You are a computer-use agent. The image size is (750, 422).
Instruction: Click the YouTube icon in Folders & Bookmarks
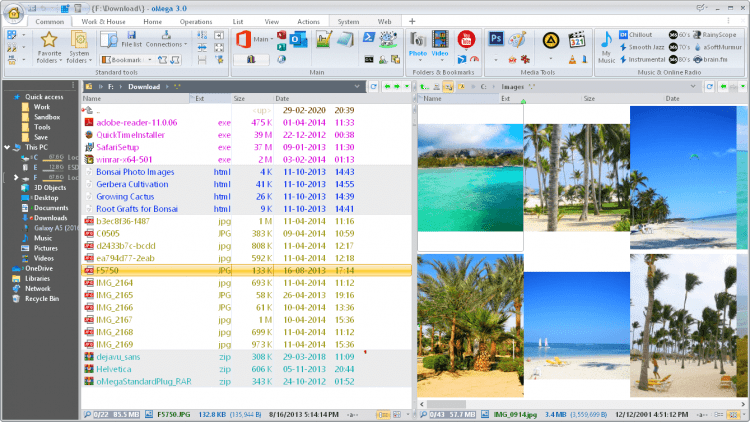pos(466,39)
